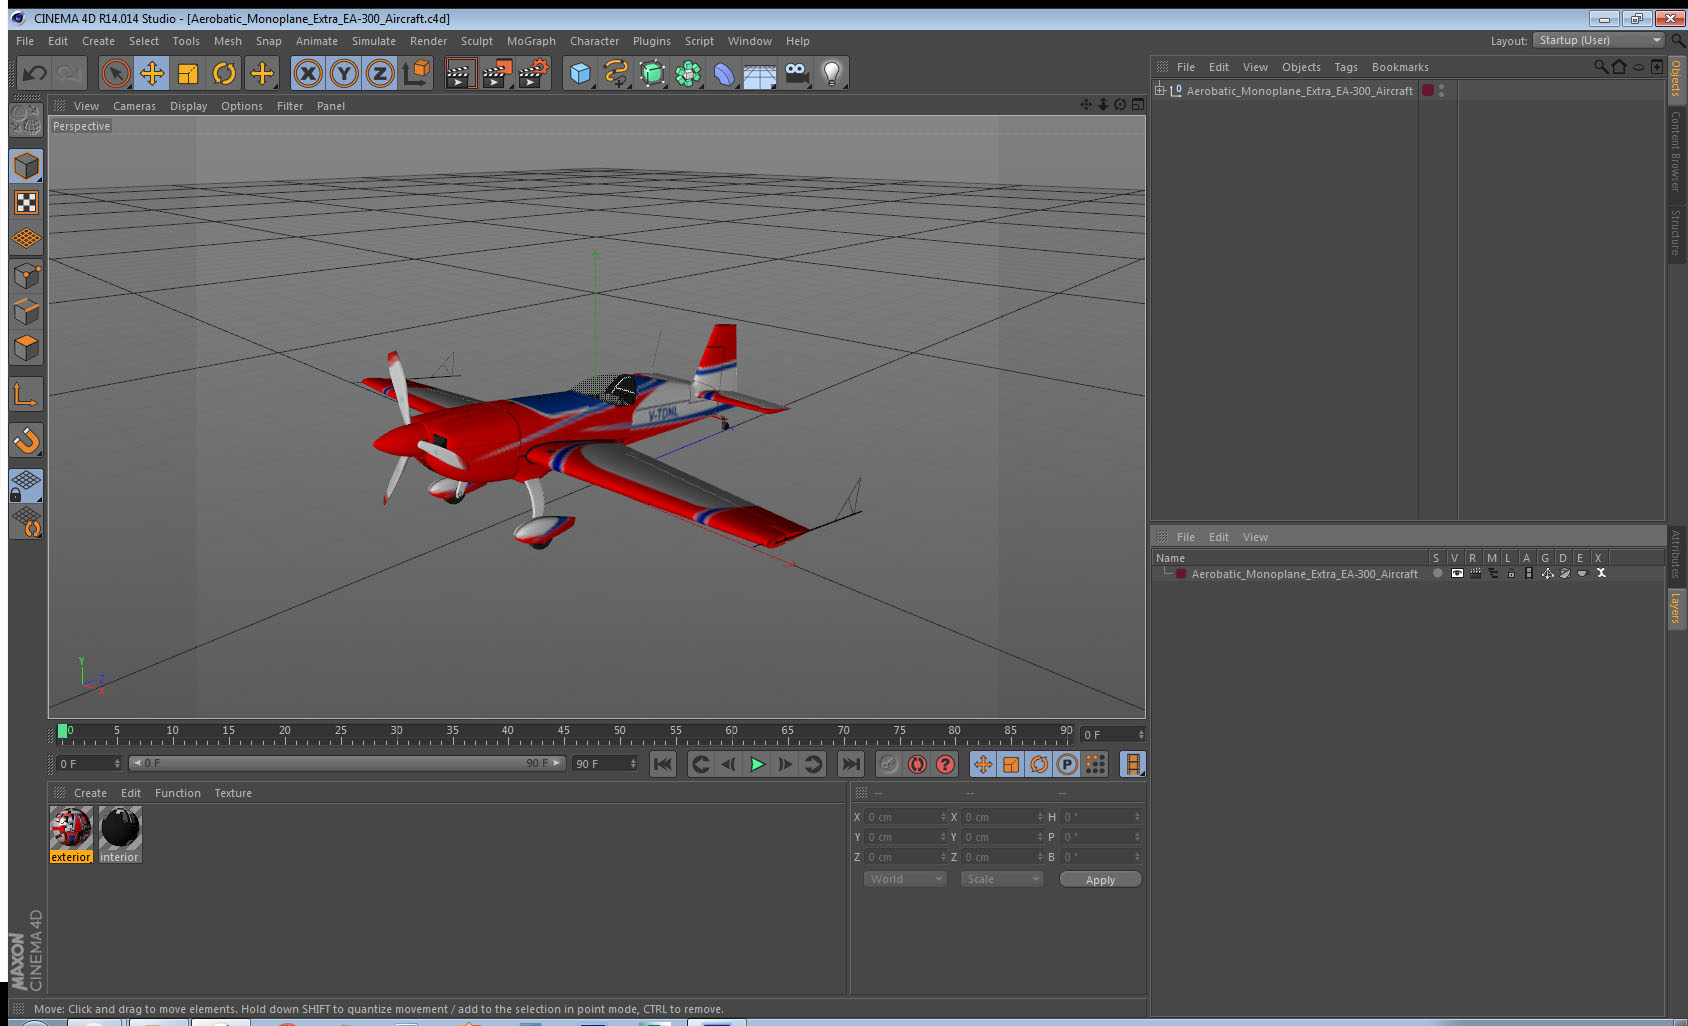Add a HyperNURBS generator object
The width and height of the screenshot is (1688, 1026).
click(x=652, y=73)
